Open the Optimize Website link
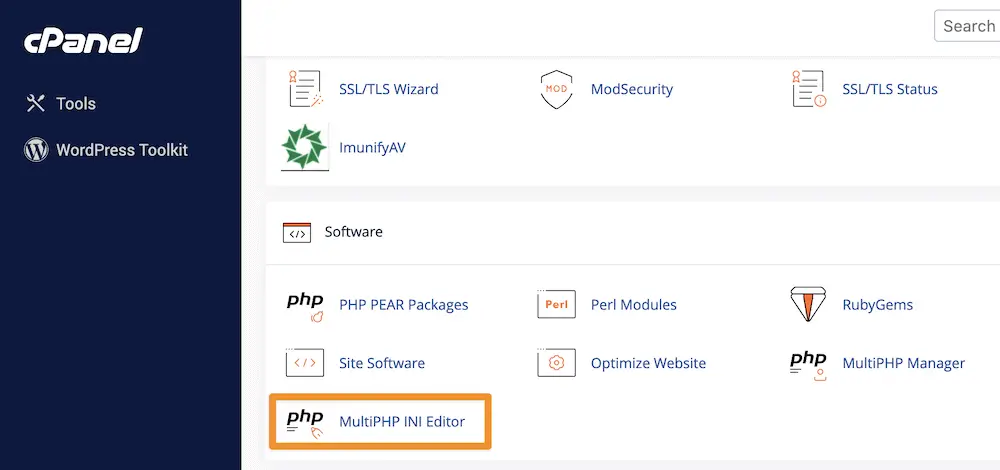 (648, 364)
